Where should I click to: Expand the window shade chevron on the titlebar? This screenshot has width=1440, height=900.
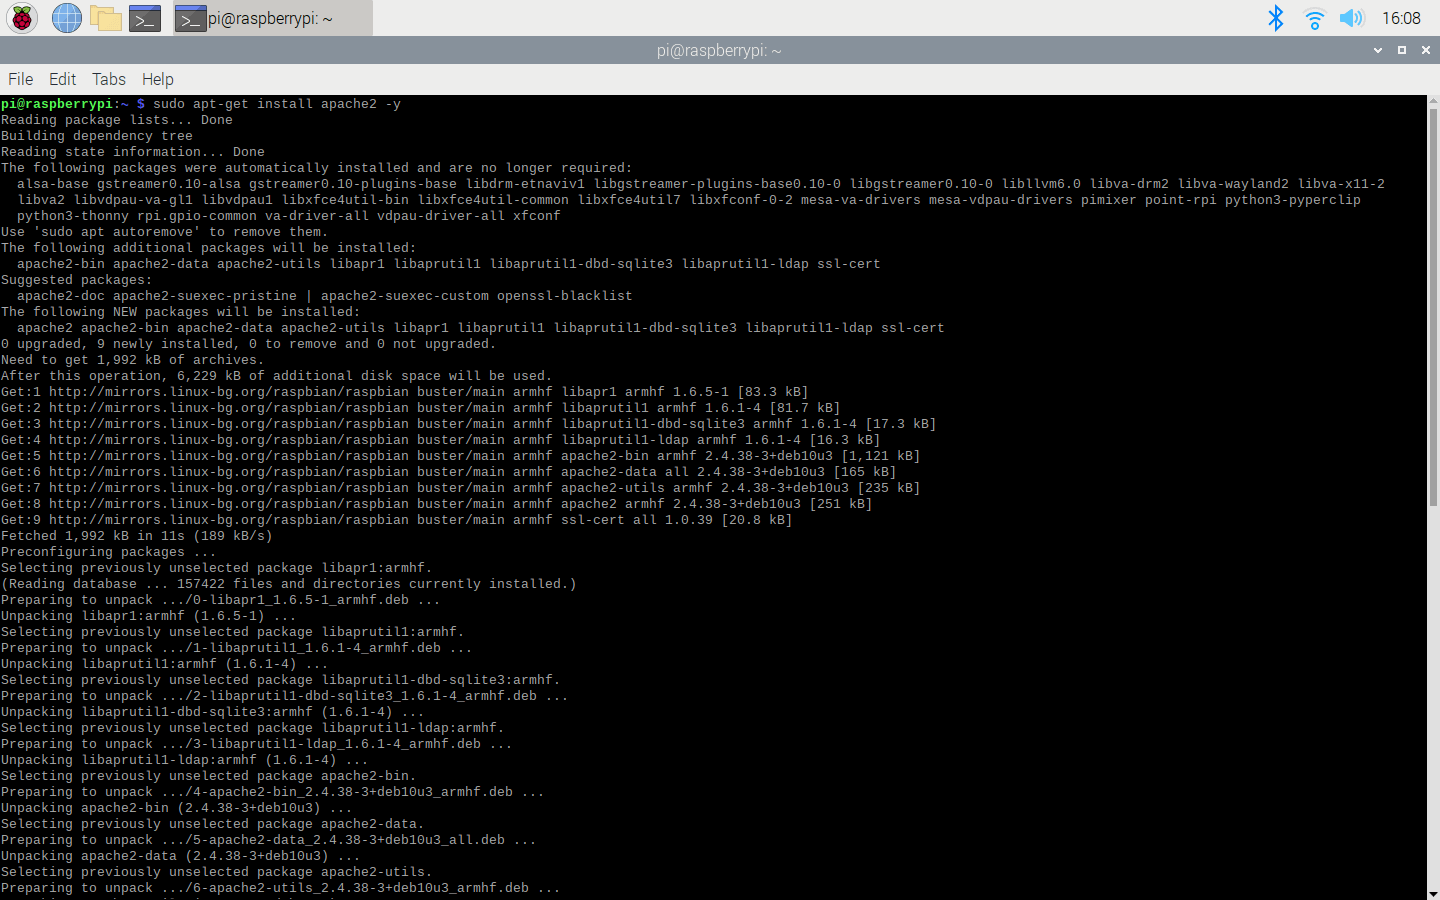point(1378,49)
